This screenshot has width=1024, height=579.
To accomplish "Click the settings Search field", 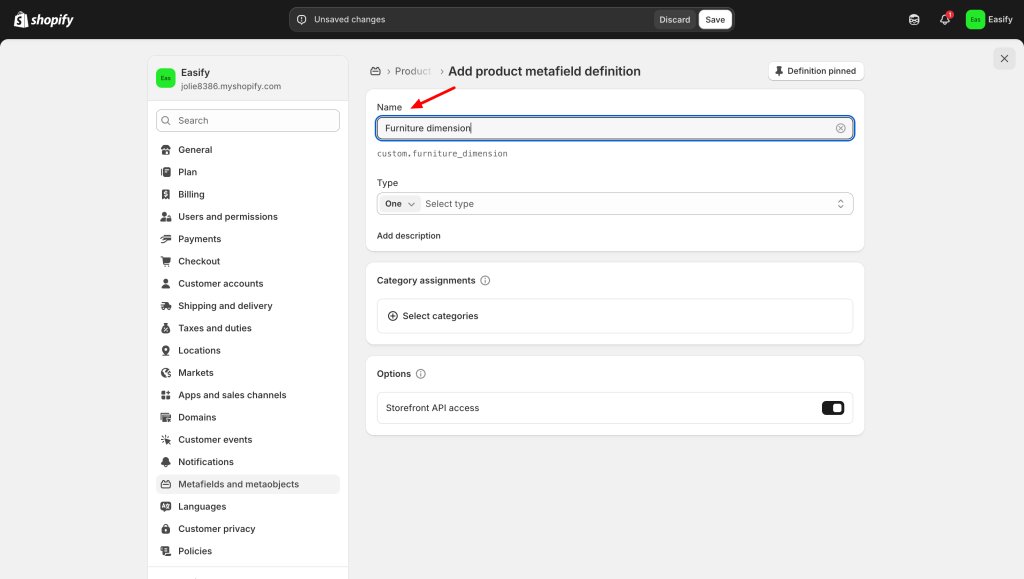I will pyautogui.click(x=248, y=120).
